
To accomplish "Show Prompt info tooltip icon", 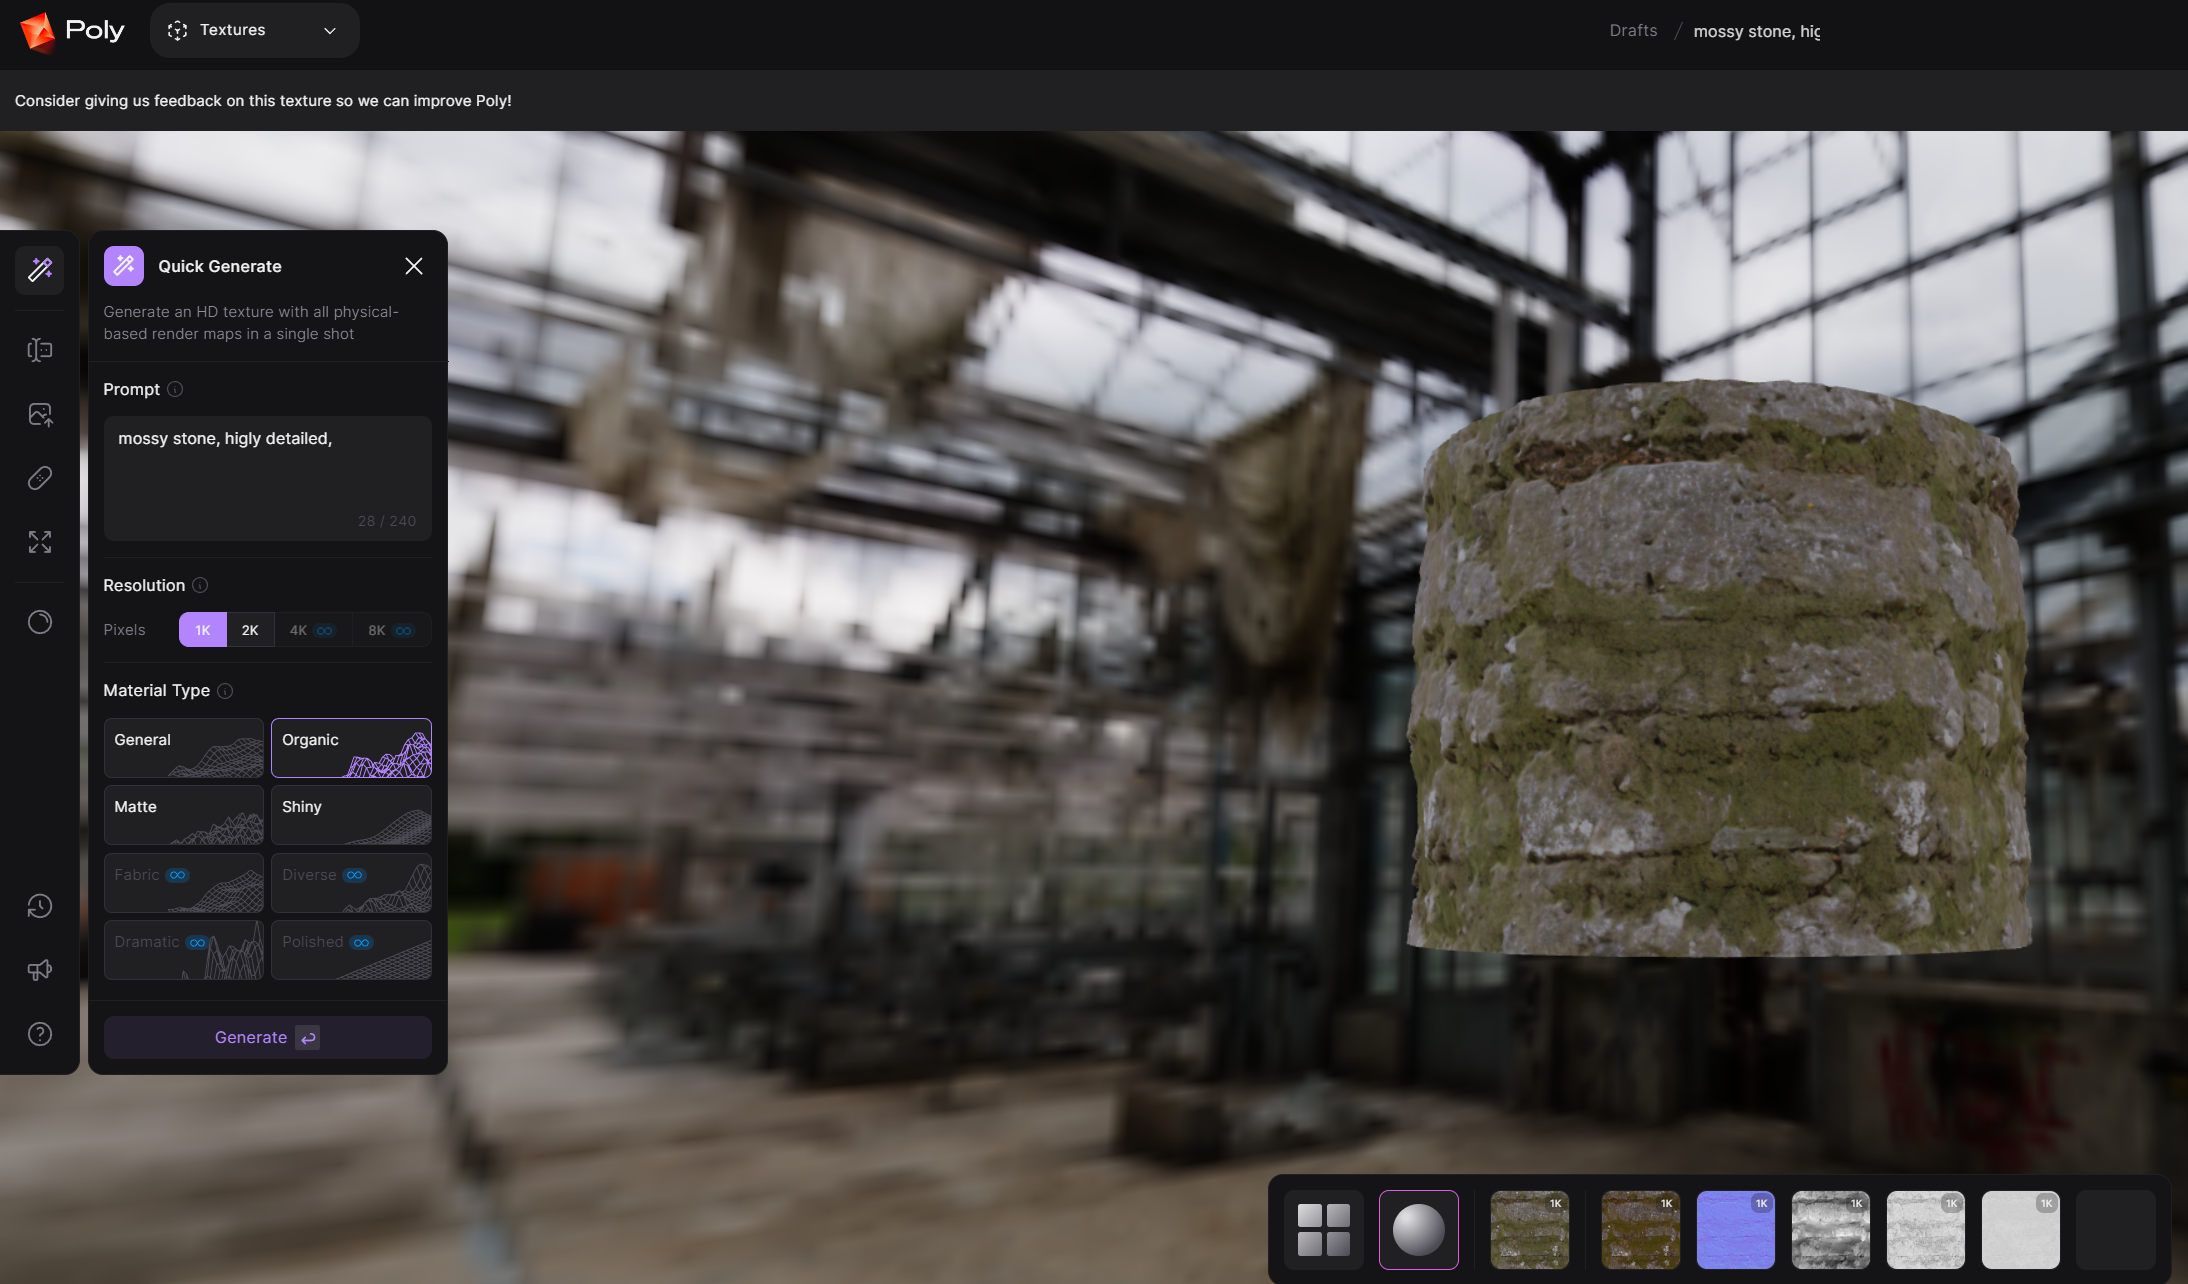I will [175, 389].
